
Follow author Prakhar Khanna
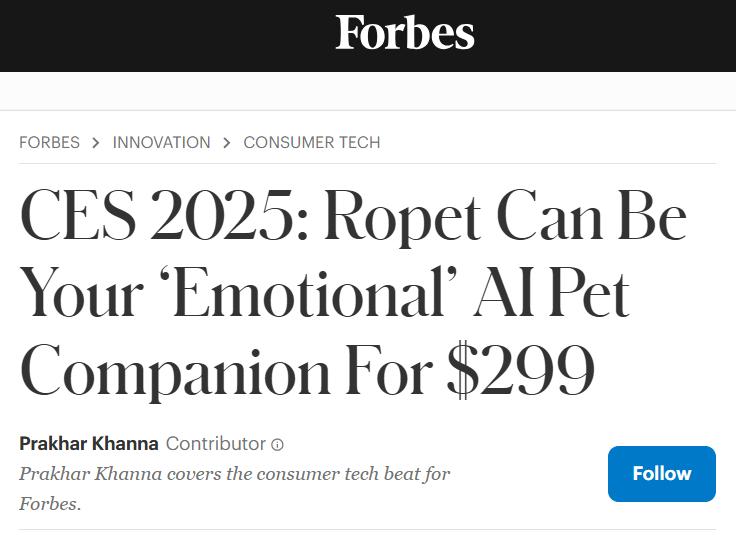pos(661,474)
